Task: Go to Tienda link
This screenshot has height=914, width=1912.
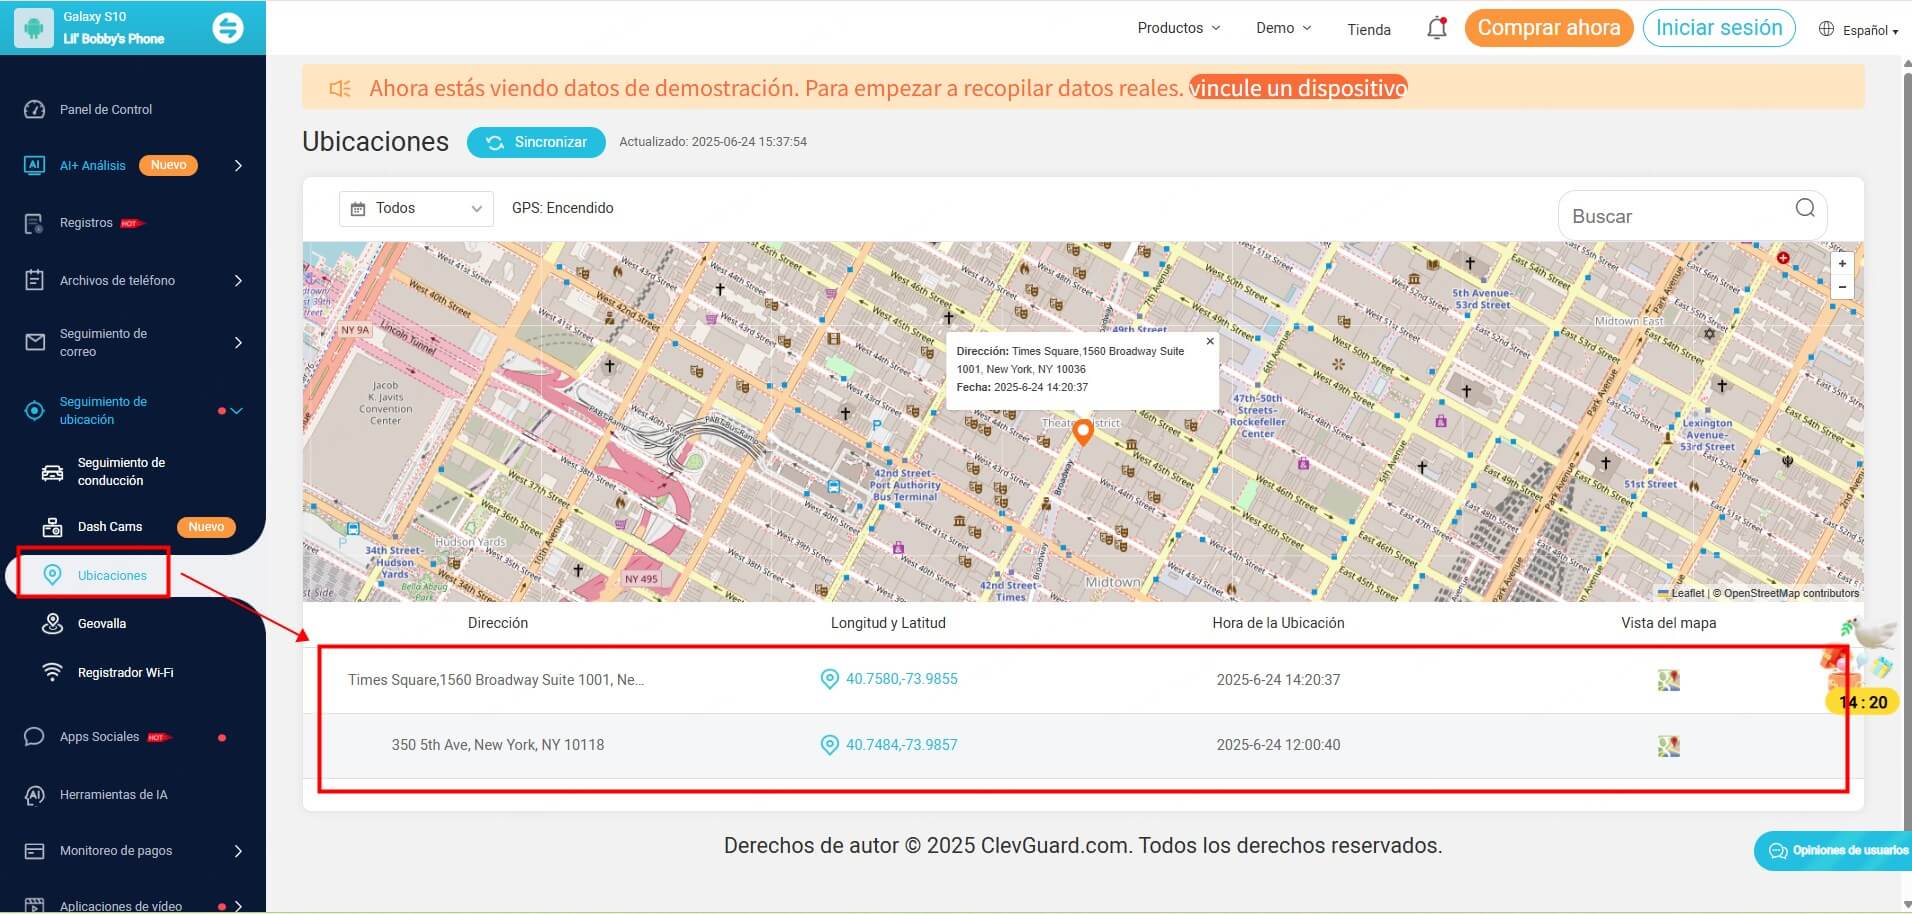Action: 1368,29
